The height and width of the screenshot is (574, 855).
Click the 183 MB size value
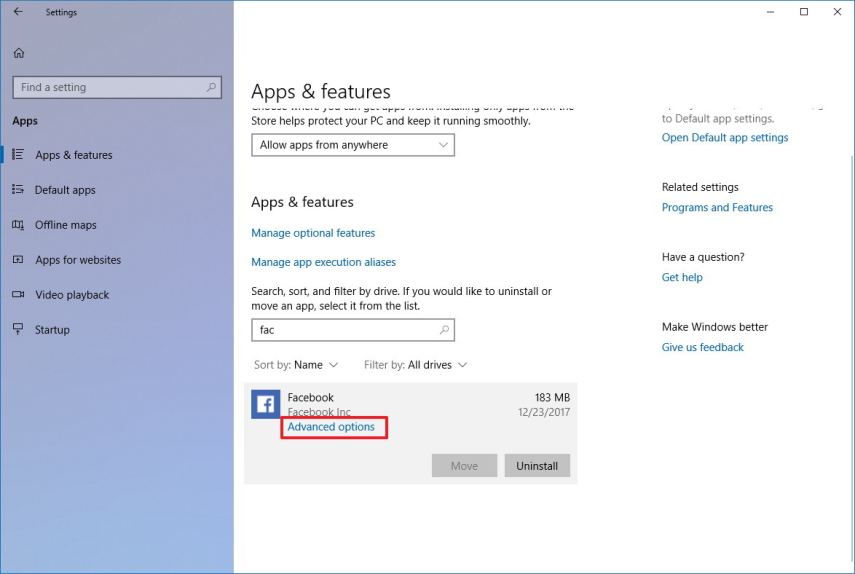552,397
